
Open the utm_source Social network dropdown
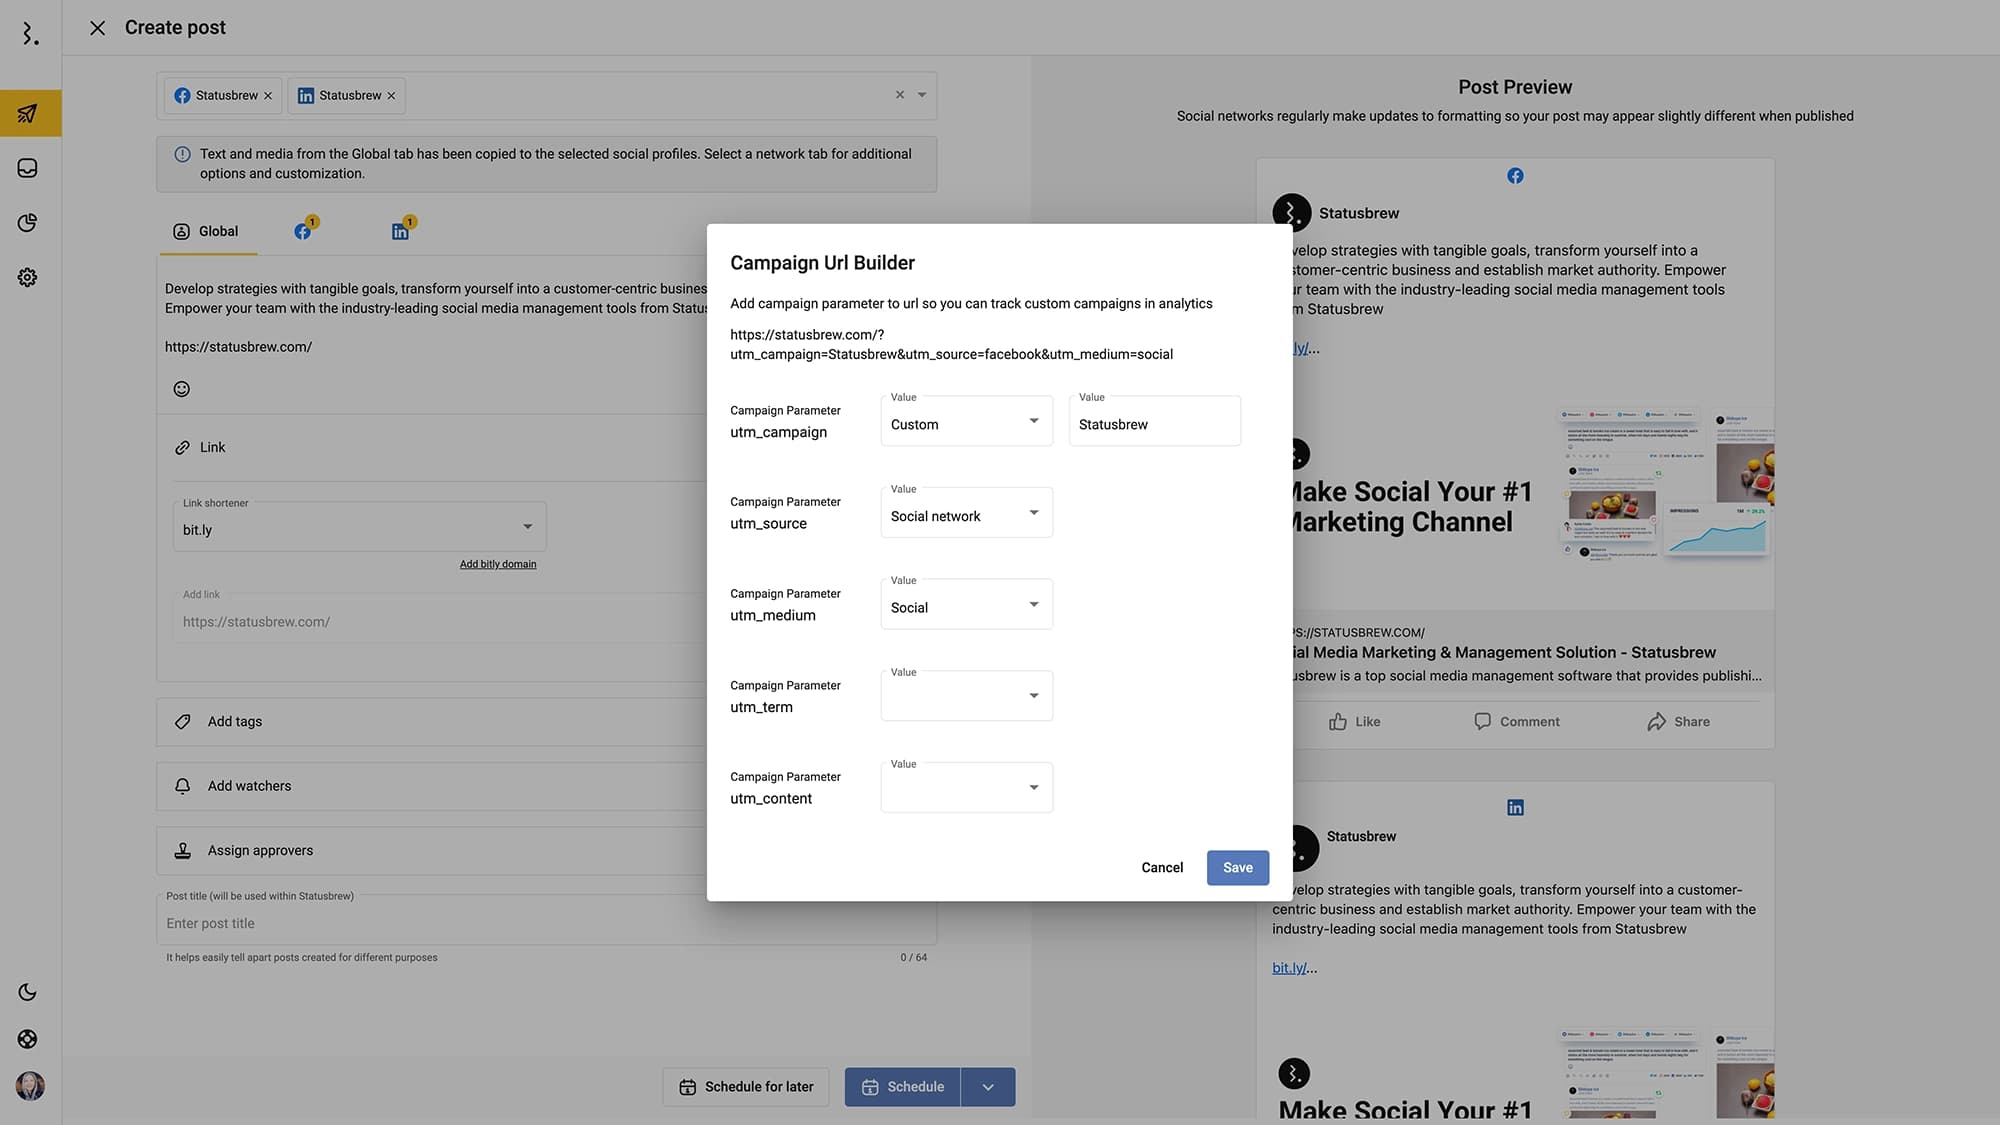966,513
